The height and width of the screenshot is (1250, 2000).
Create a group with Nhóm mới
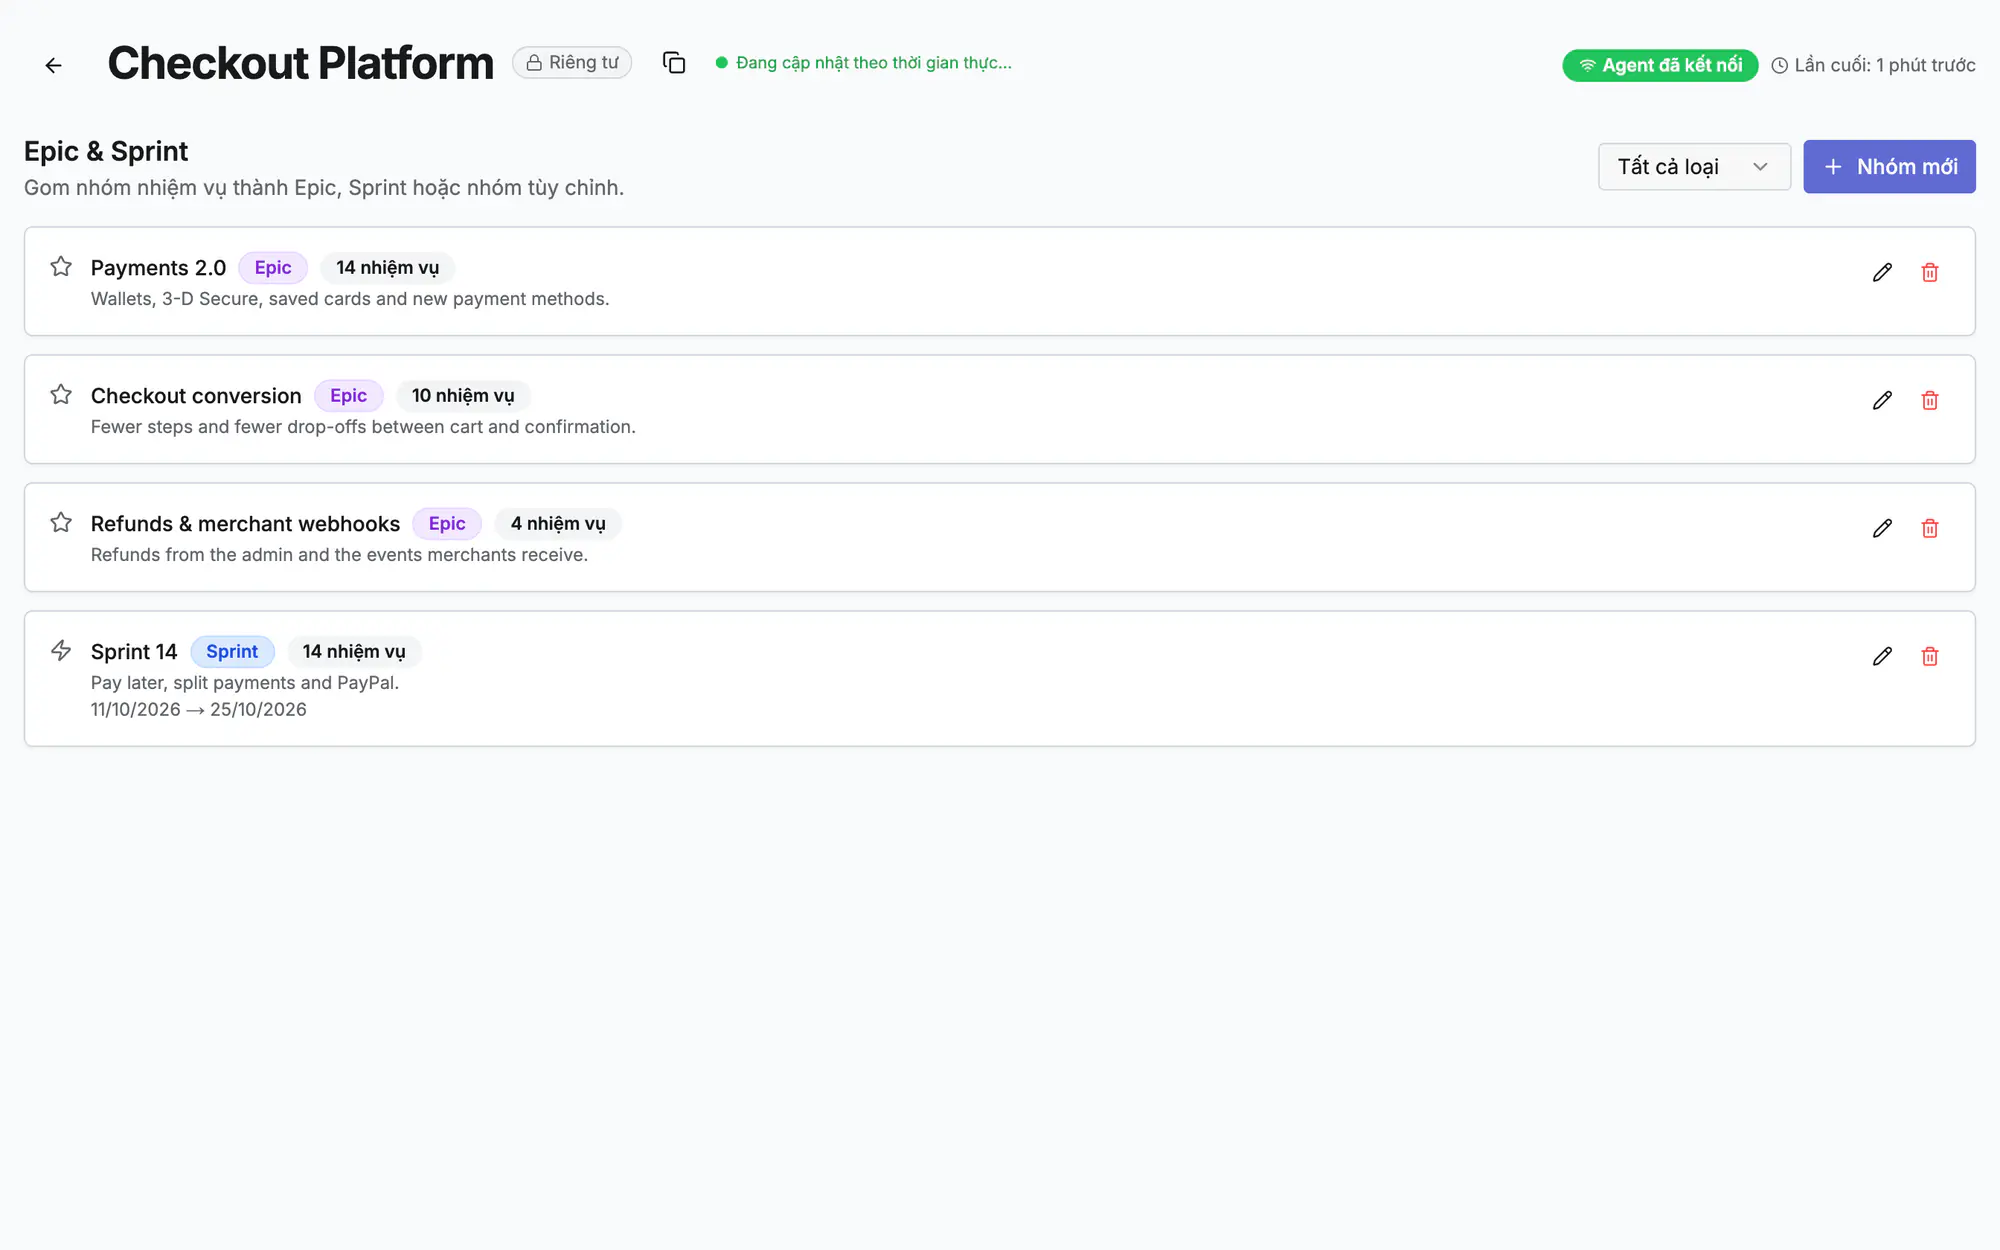[1889, 166]
